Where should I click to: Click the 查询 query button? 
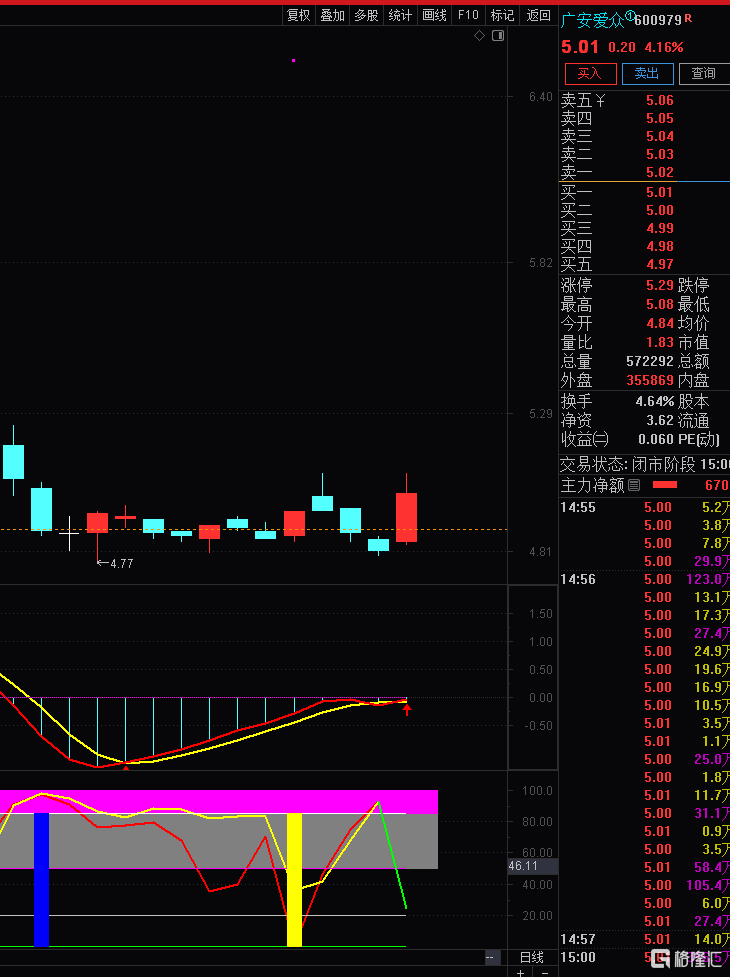(x=703, y=73)
